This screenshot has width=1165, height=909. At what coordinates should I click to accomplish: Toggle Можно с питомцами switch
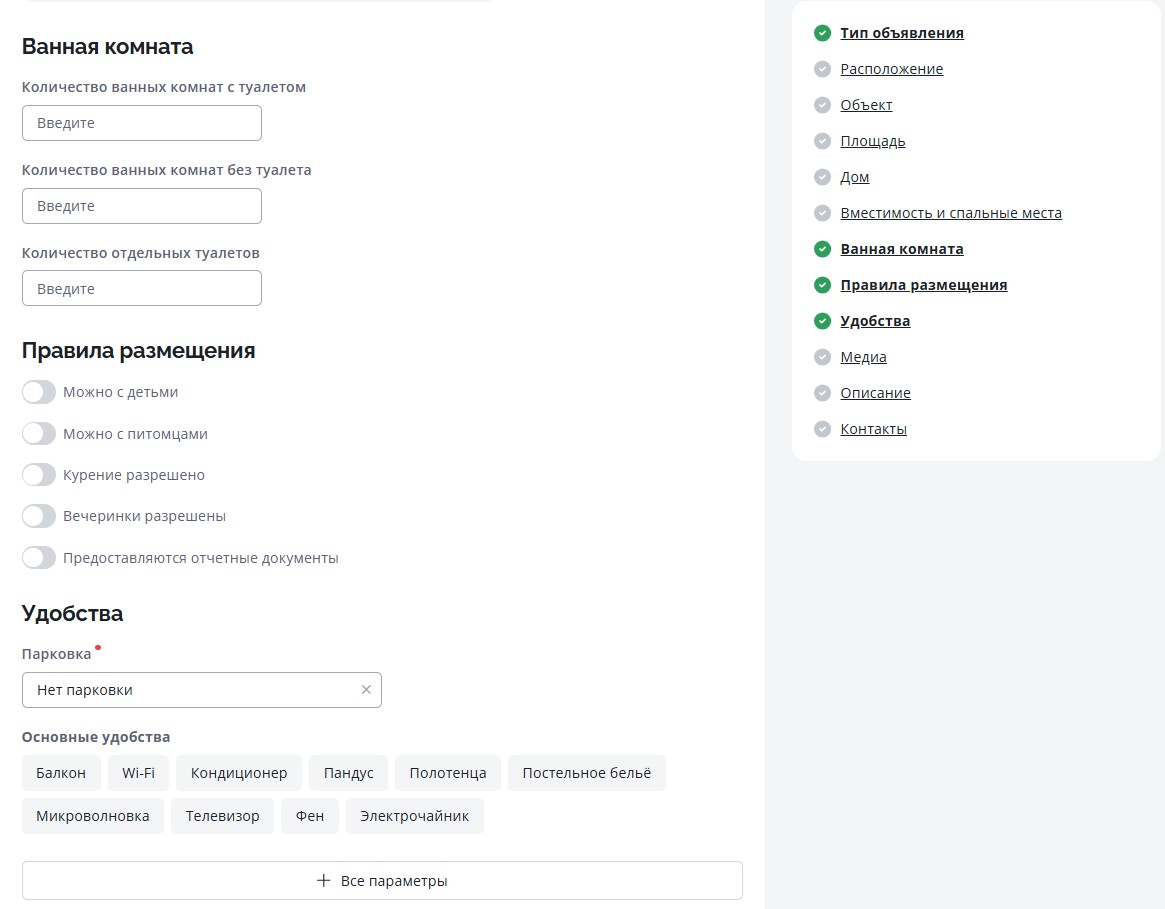coord(39,434)
